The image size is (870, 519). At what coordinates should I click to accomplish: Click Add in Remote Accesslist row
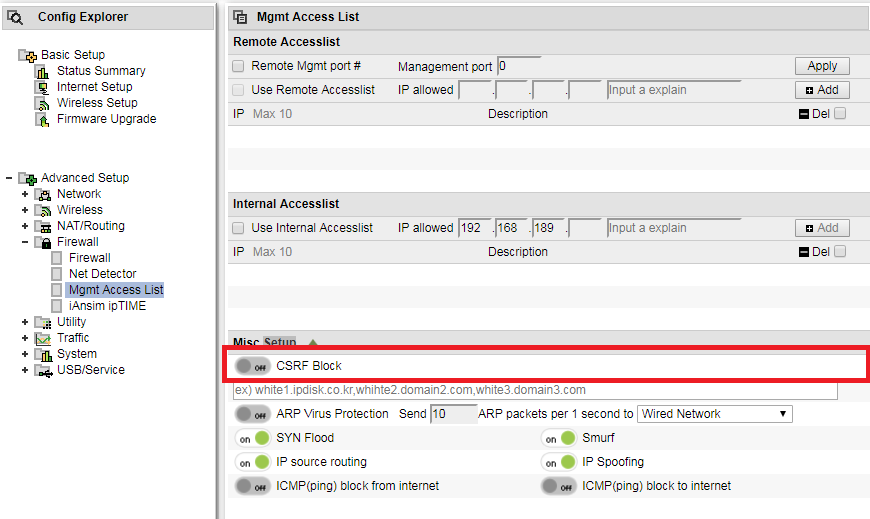(x=822, y=90)
